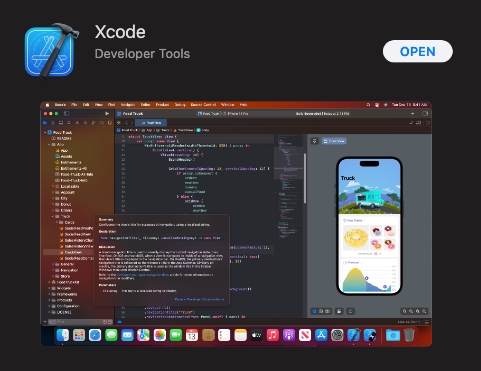
Task: Open in Developer Documentation link
Action: coord(199,299)
